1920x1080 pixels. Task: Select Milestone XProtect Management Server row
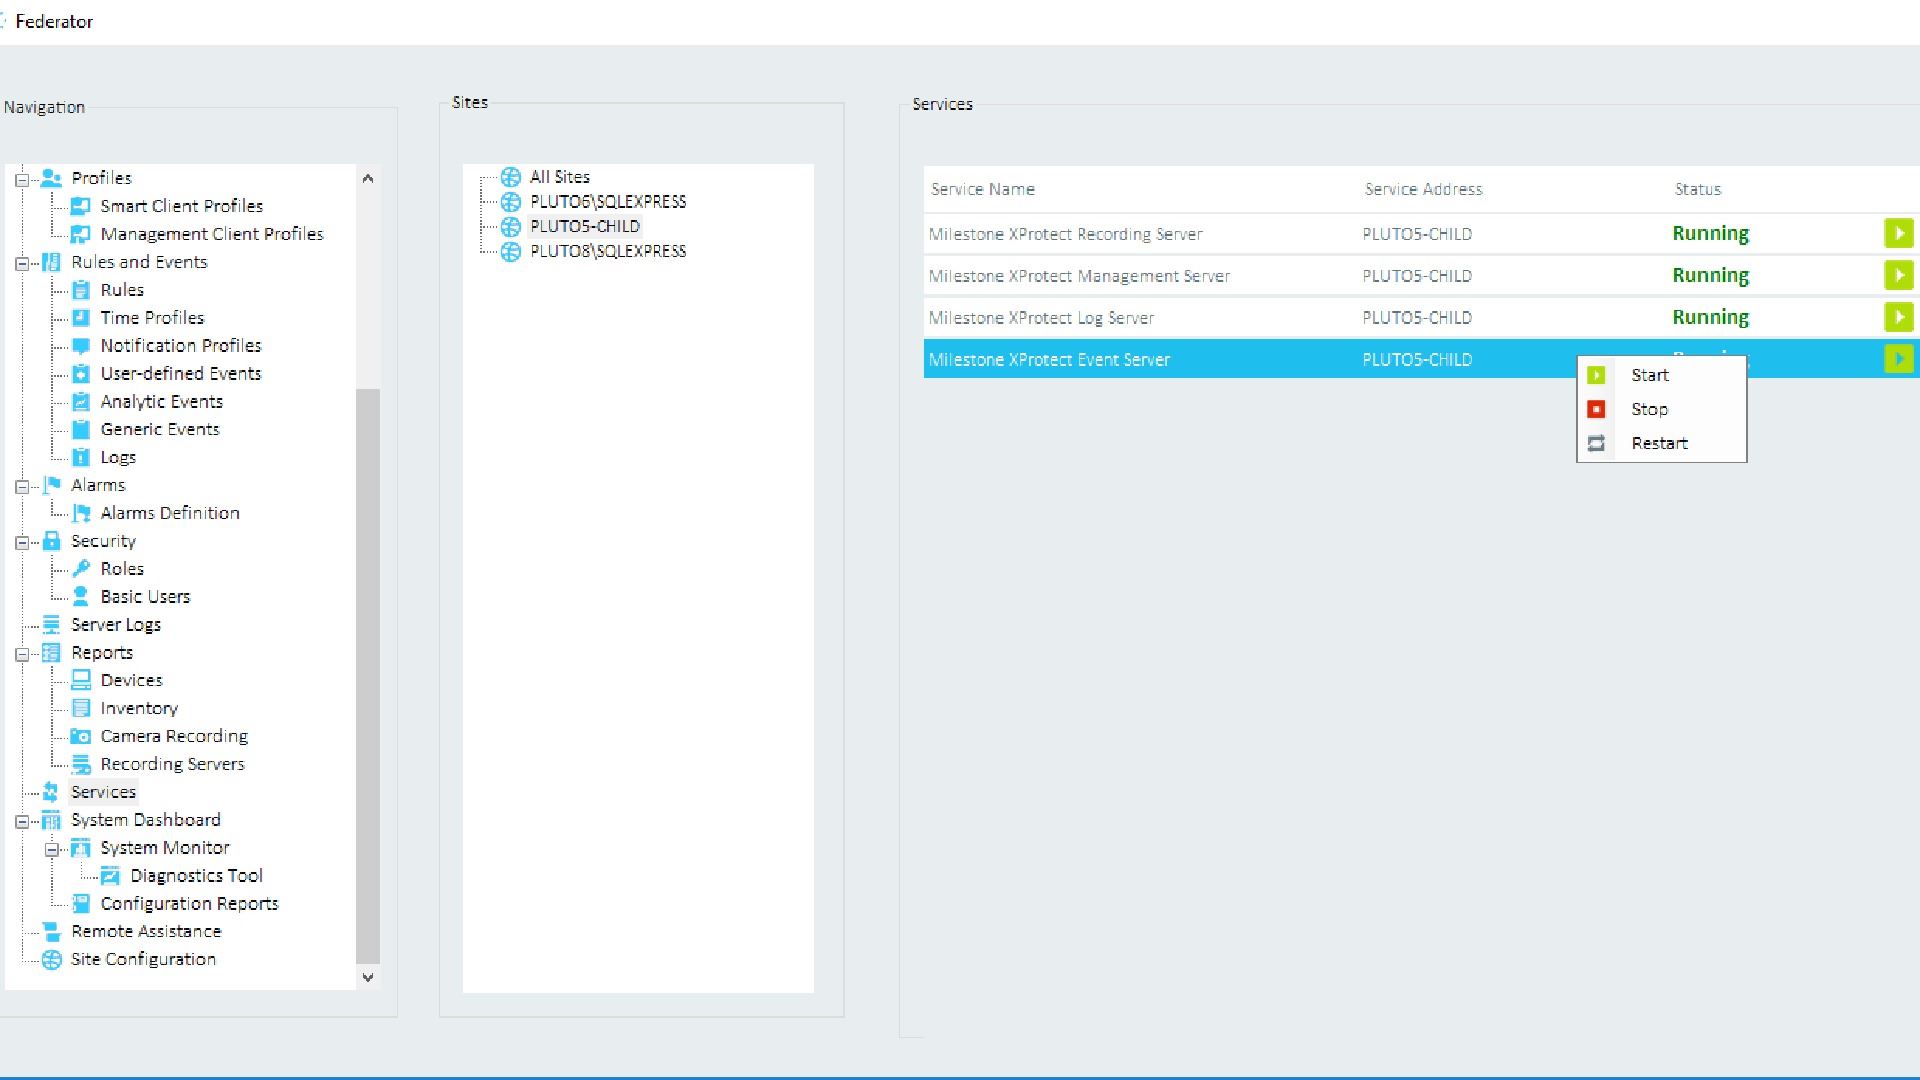[1421, 276]
